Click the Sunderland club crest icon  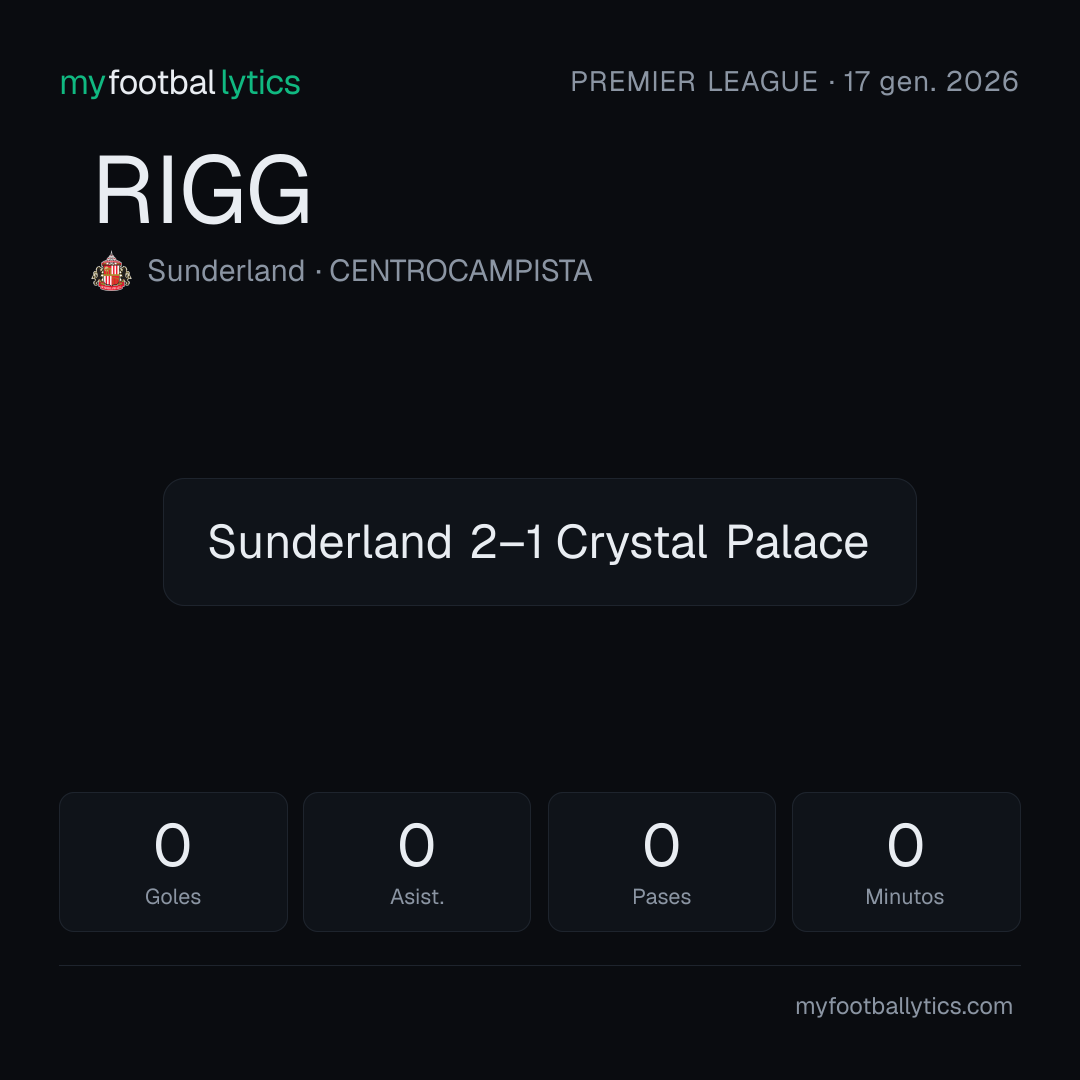coord(111,271)
